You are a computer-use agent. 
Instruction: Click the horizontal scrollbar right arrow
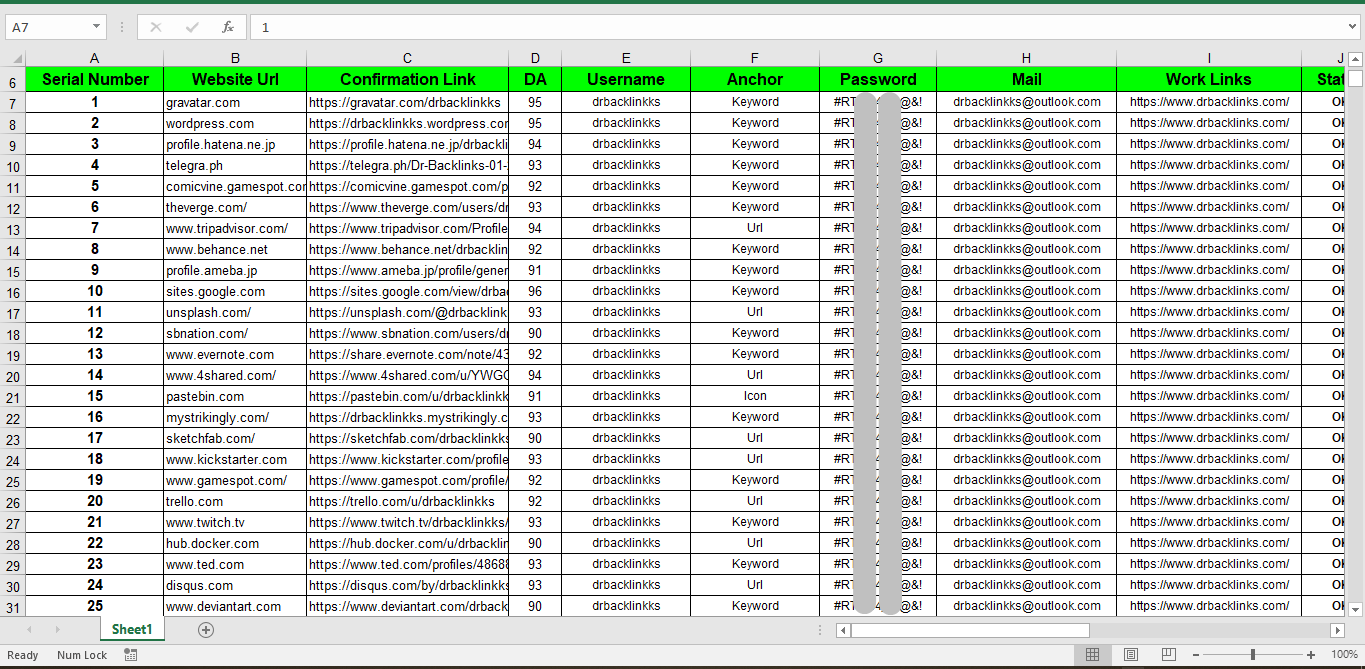pyautogui.click(x=1339, y=630)
